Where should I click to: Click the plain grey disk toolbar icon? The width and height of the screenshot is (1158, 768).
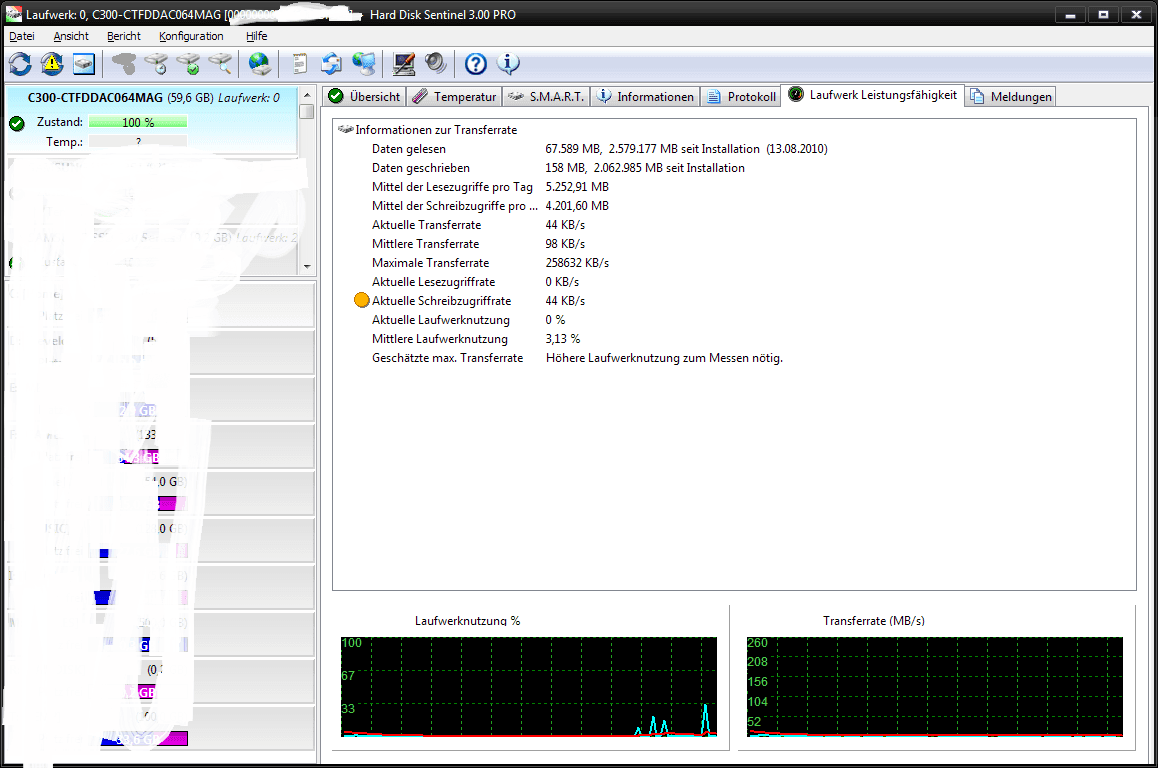click(124, 64)
